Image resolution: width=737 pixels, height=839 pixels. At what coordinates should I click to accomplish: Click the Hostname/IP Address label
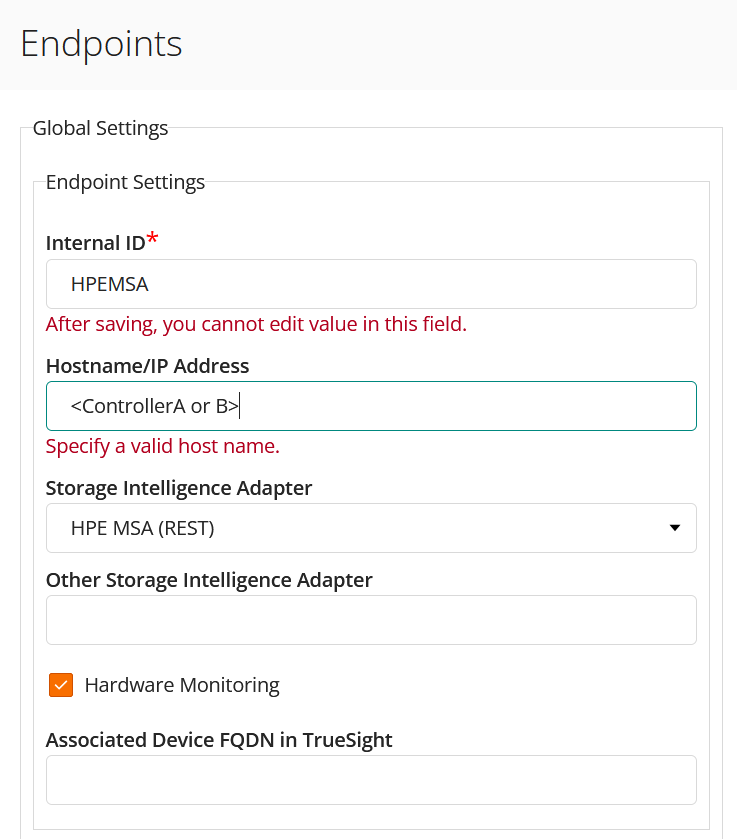tap(147, 365)
